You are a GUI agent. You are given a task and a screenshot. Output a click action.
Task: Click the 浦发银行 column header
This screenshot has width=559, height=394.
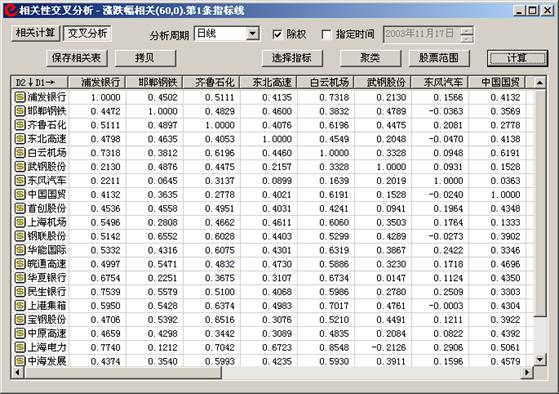point(97,82)
